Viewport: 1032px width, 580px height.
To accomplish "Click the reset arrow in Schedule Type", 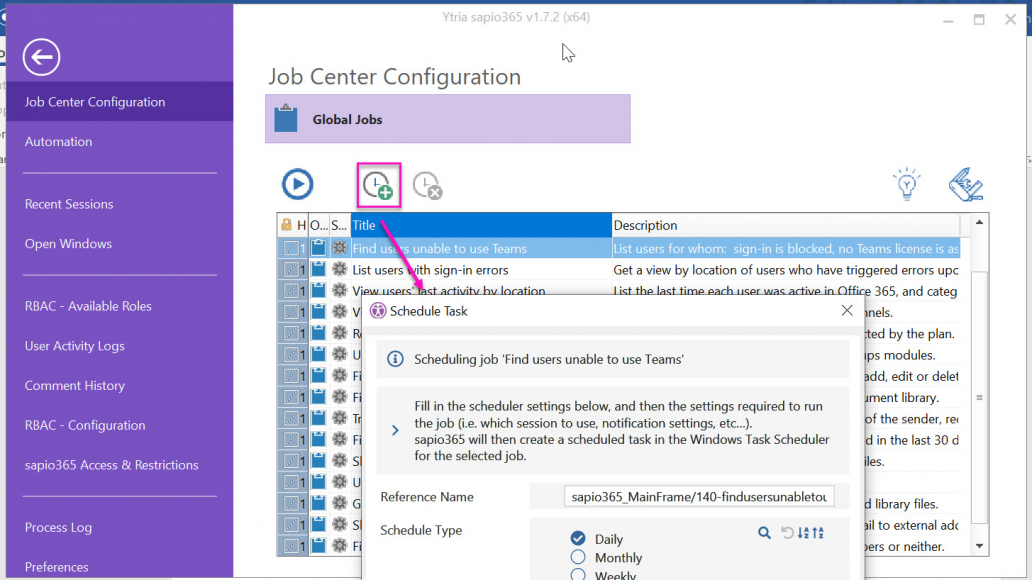I will [x=787, y=533].
